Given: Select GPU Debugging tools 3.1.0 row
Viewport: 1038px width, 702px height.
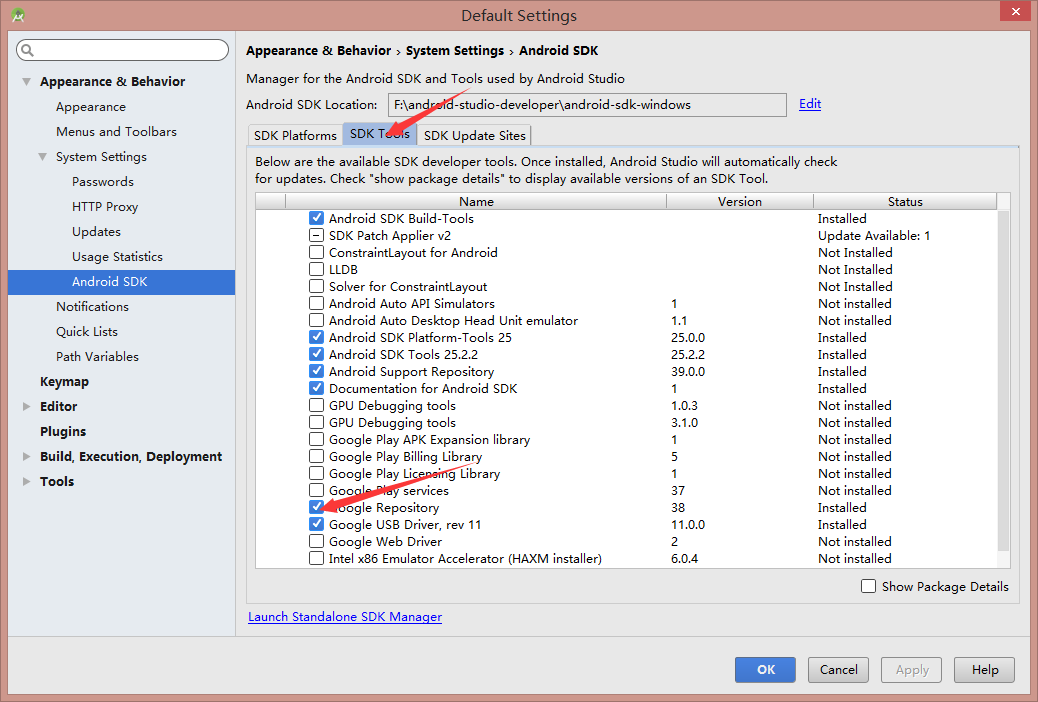Looking at the screenshot, I should coord(626,423).
